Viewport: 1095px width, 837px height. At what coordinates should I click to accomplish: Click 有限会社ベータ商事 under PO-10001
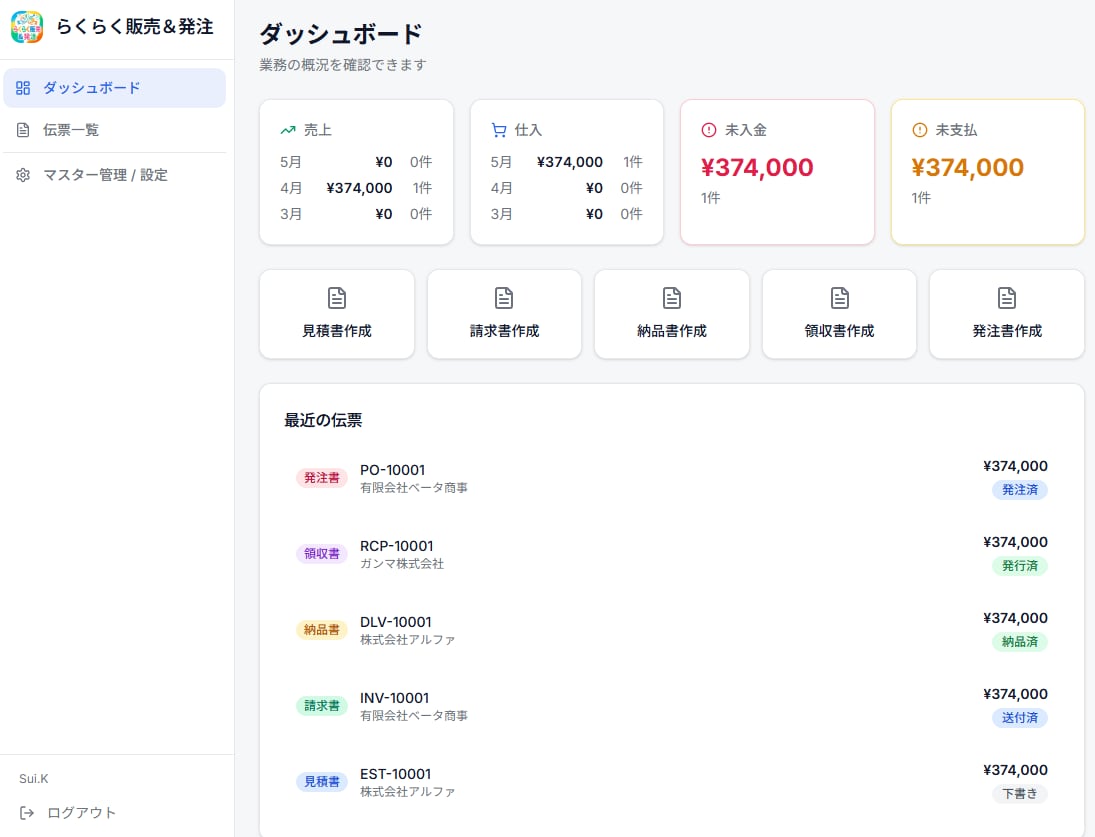click(x=414, y=488)
